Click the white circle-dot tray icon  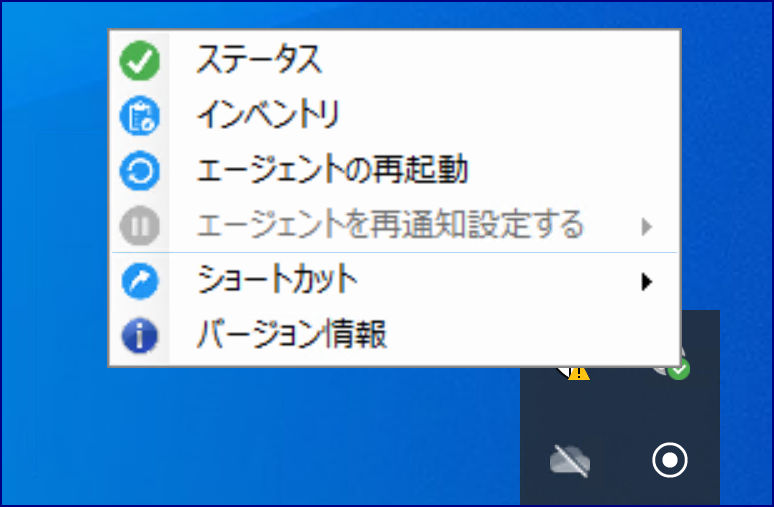point(670,460)
